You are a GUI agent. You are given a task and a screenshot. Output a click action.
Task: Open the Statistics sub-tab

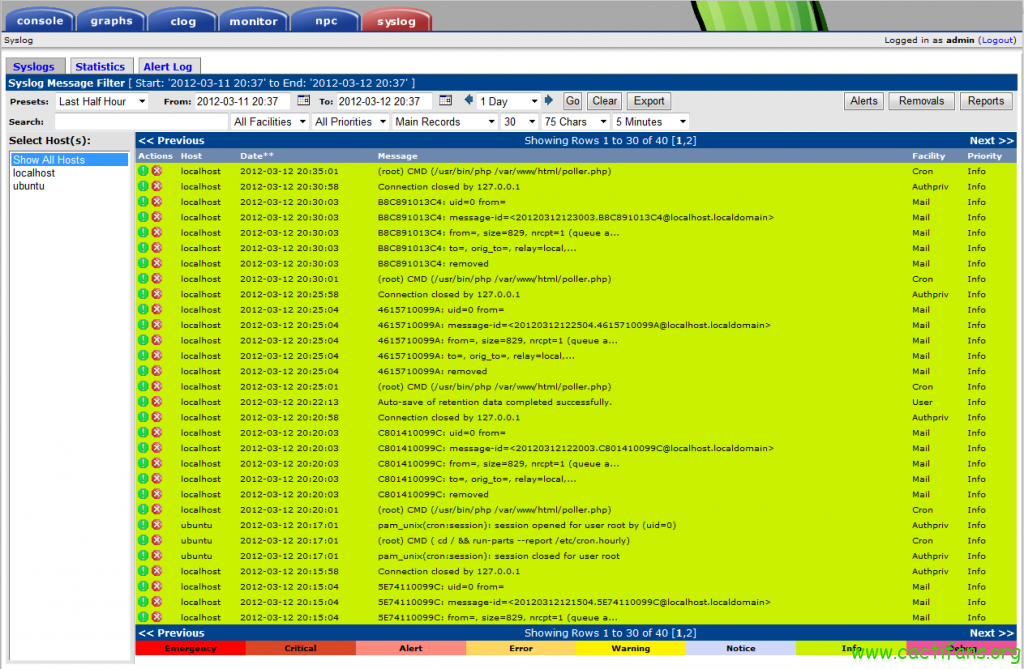tap(100, 66)
